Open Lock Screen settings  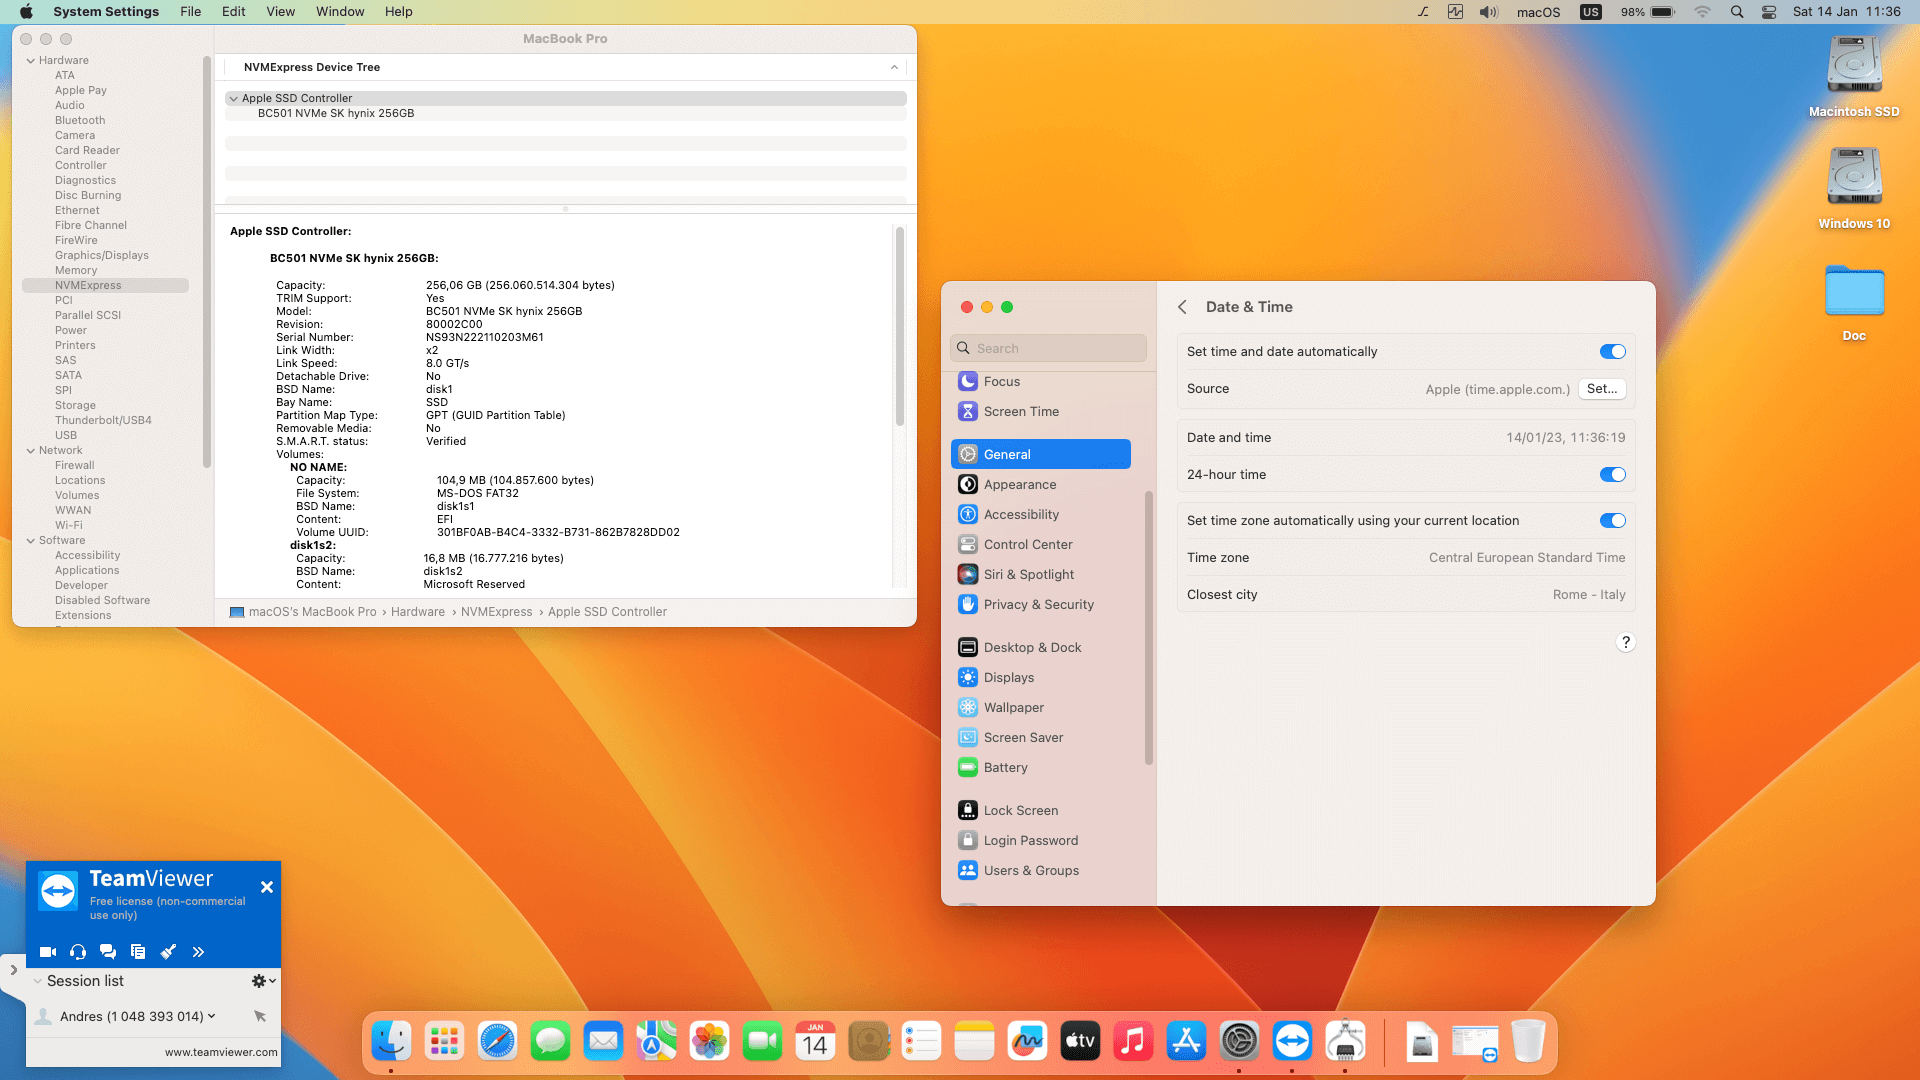coord(1041,811)
